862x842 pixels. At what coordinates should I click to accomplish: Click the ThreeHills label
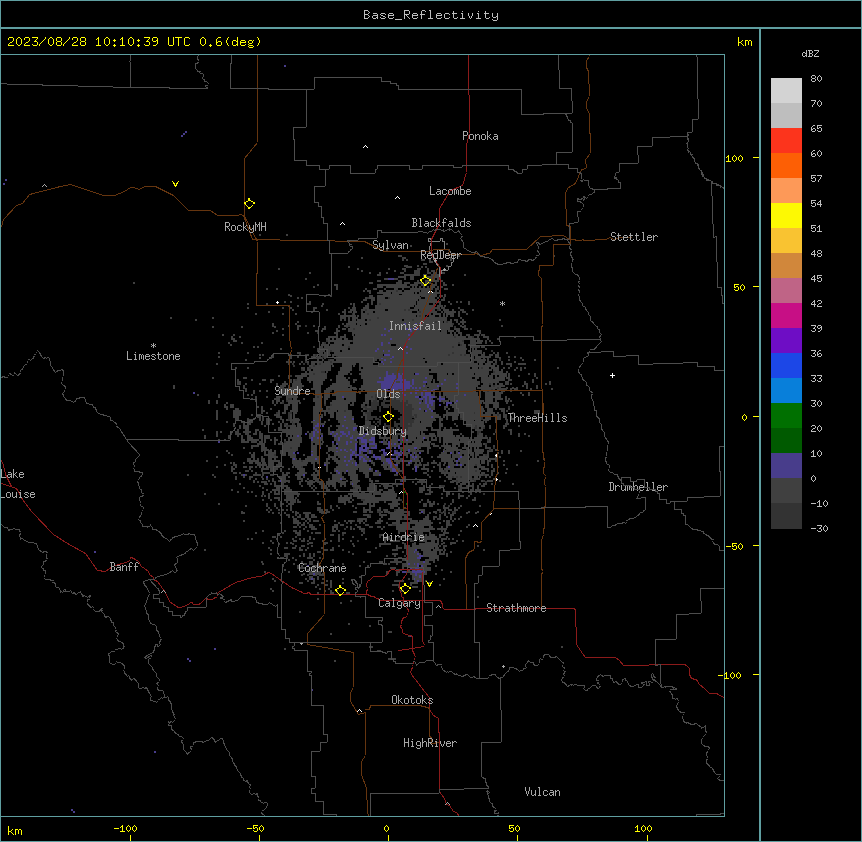point(537,418)
